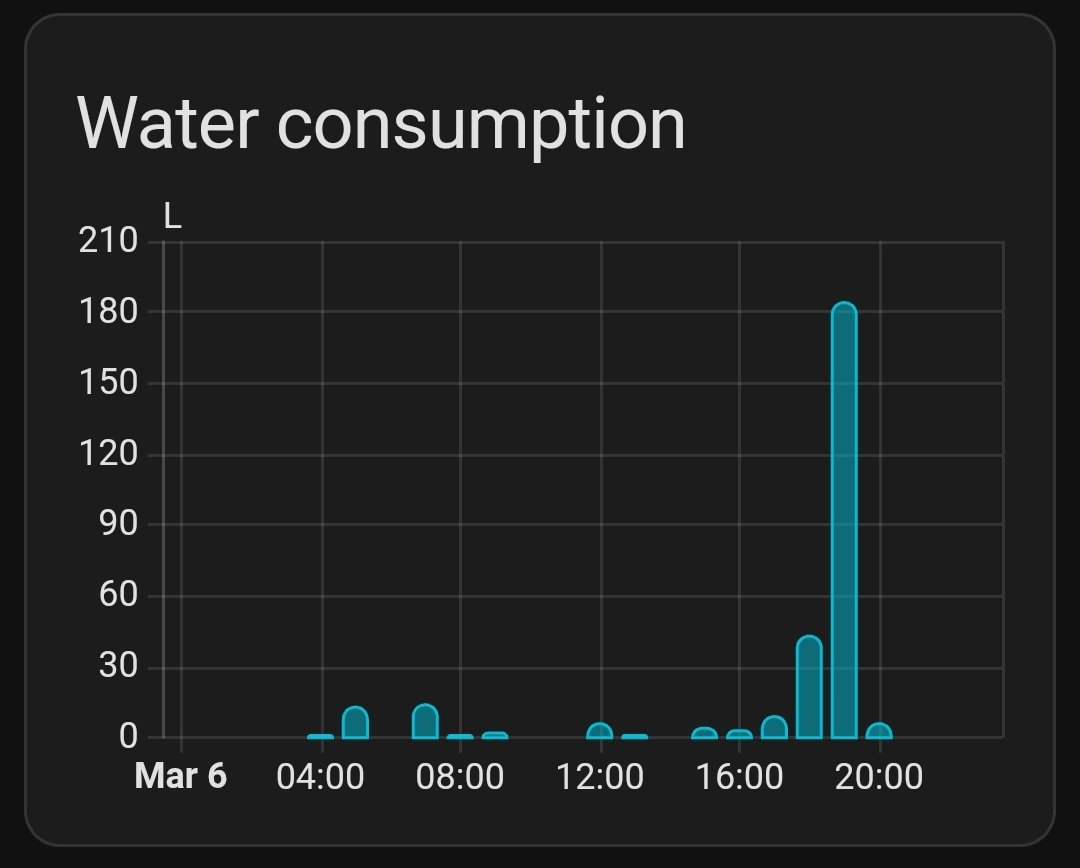Select the 18:00 bar near 42 L
The width and height of the screenshot is (1080, 868).
809,688
